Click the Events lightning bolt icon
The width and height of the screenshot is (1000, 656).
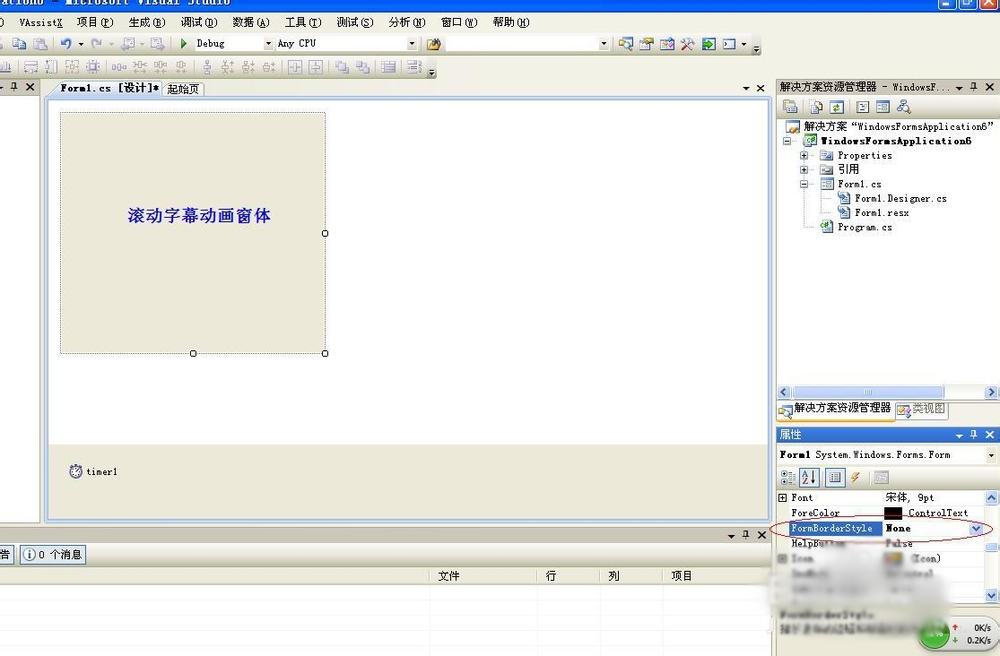pos(855,478)
